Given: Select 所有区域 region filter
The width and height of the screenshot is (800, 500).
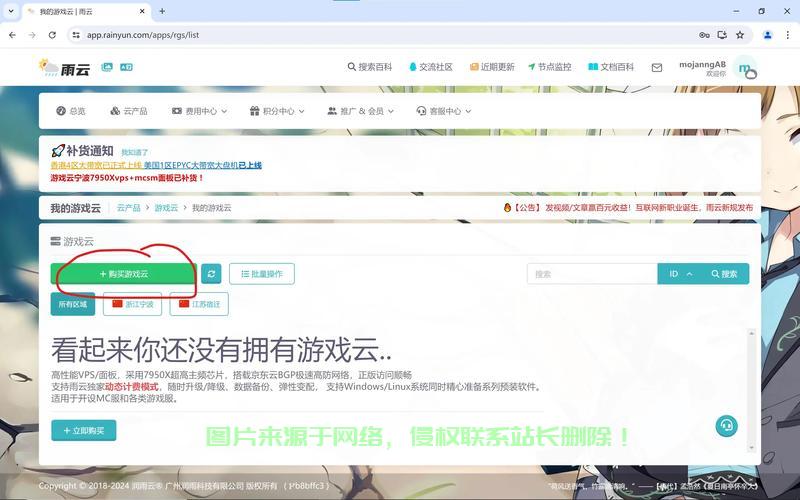Looking at the screenshot, I should click(73, 304).
